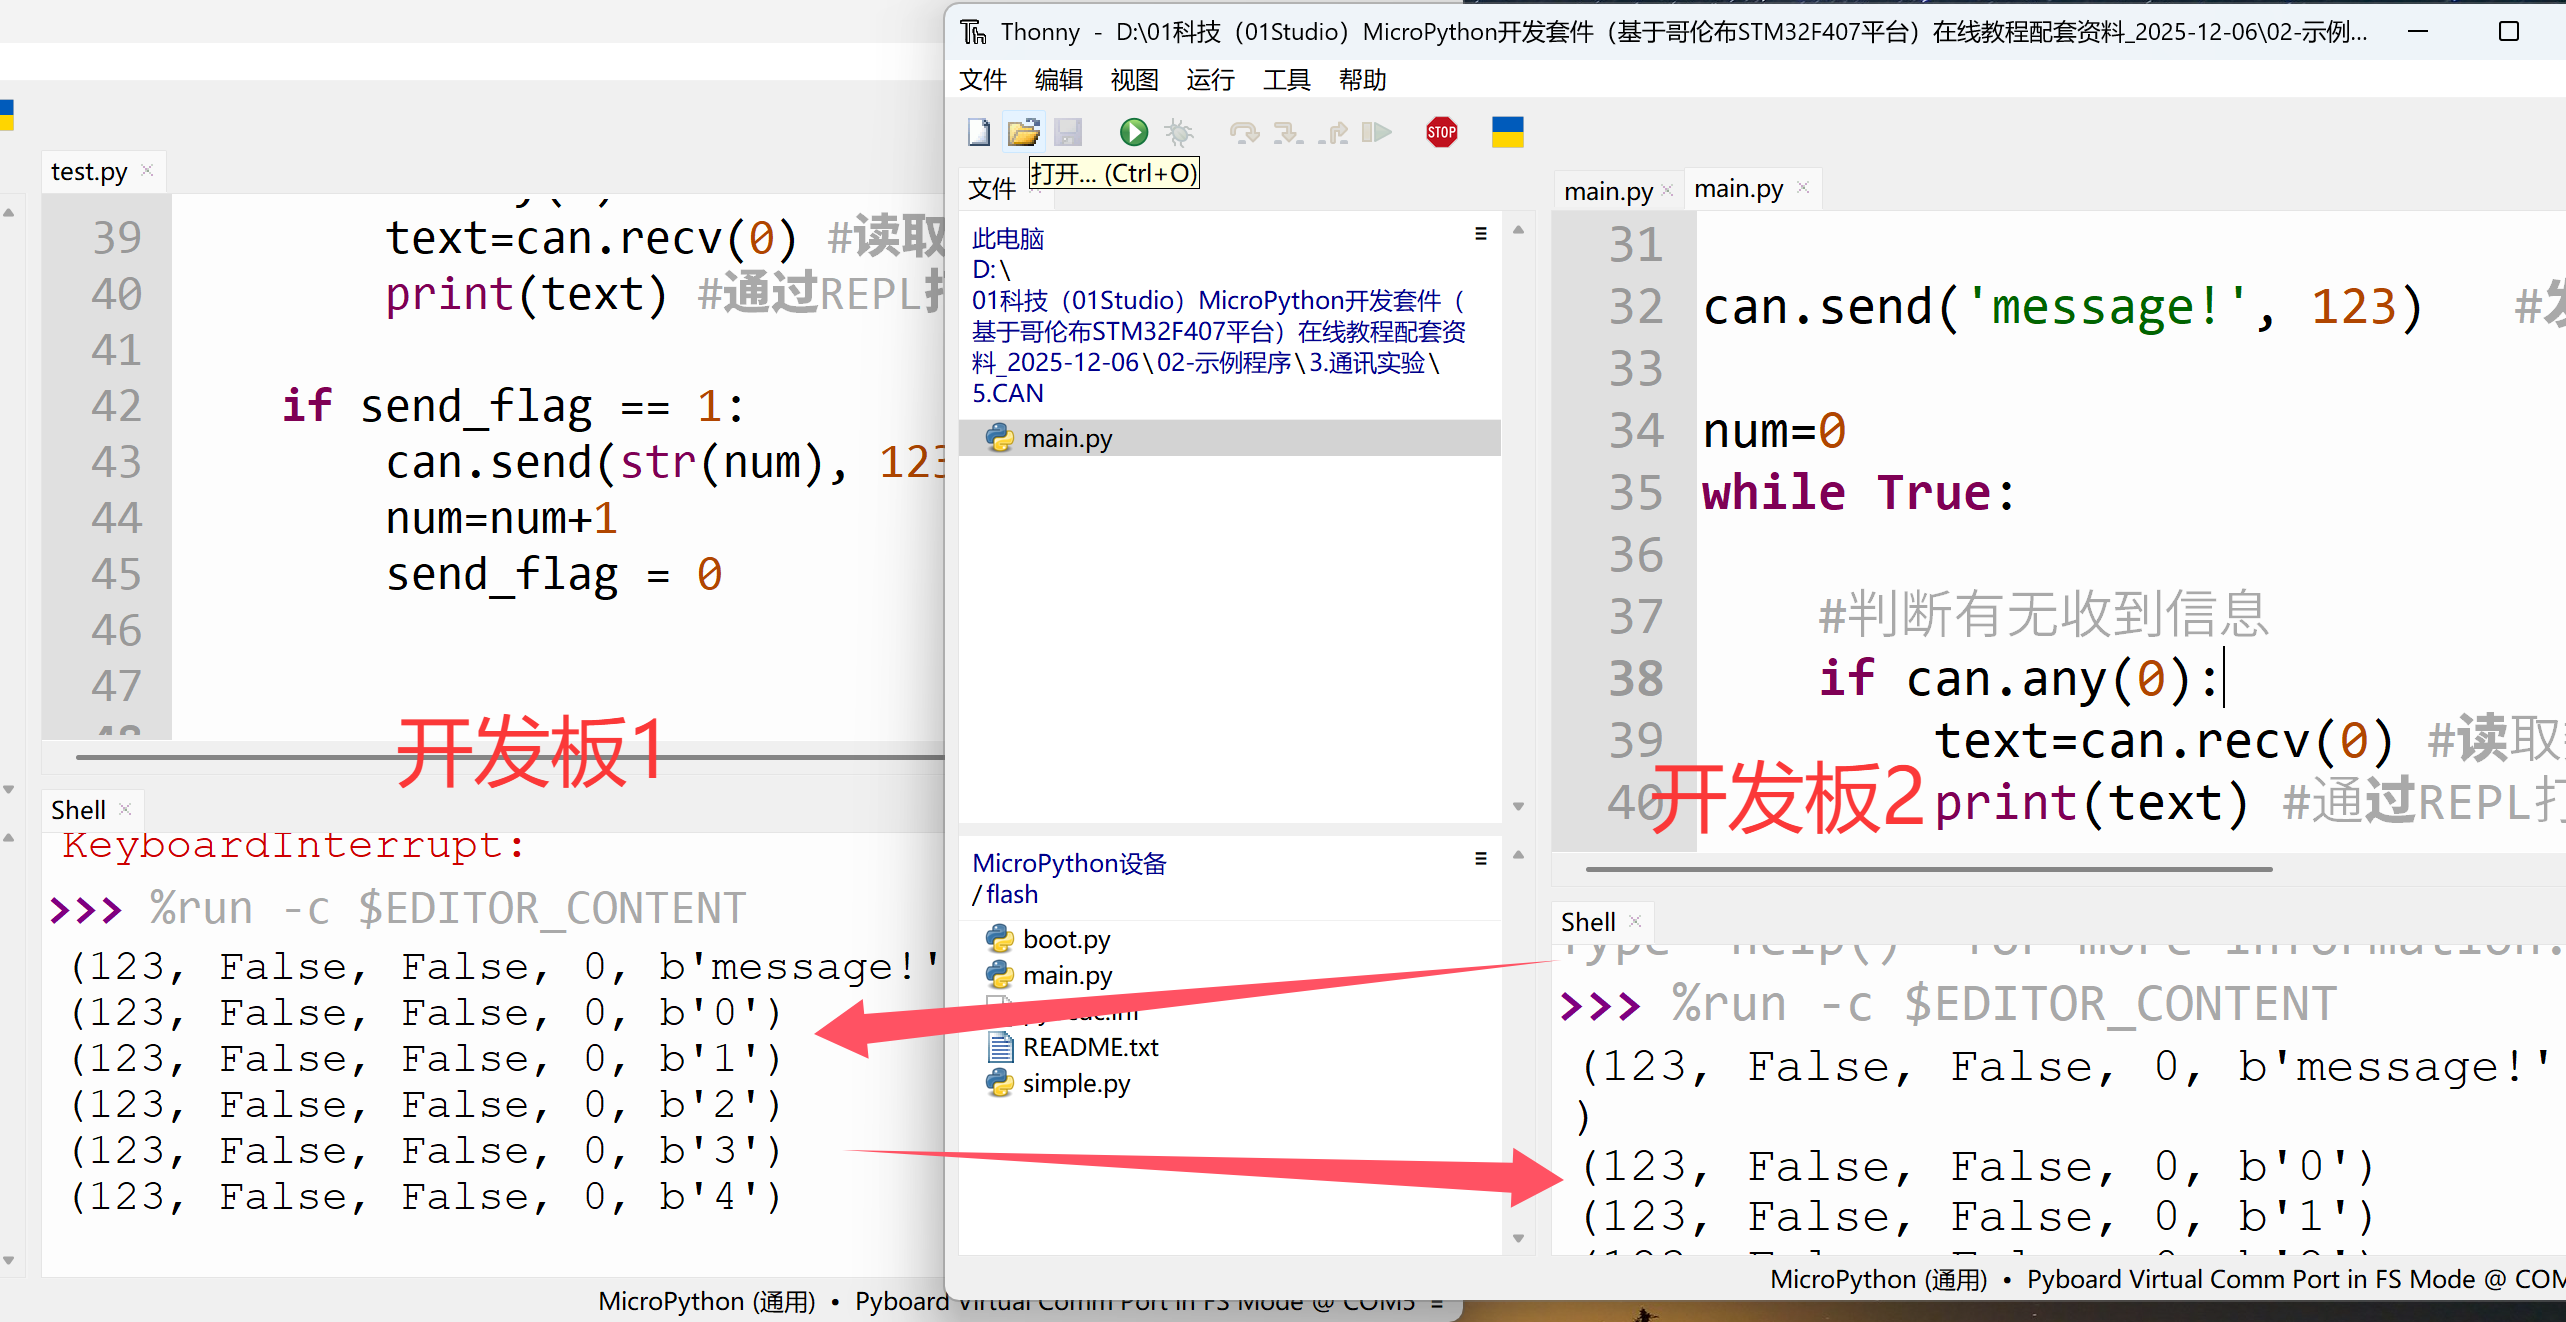Click the Ukraine flag toolbar icon
The height and width of the screenshot is (1322, 2566).
[x=1507, y=132]
